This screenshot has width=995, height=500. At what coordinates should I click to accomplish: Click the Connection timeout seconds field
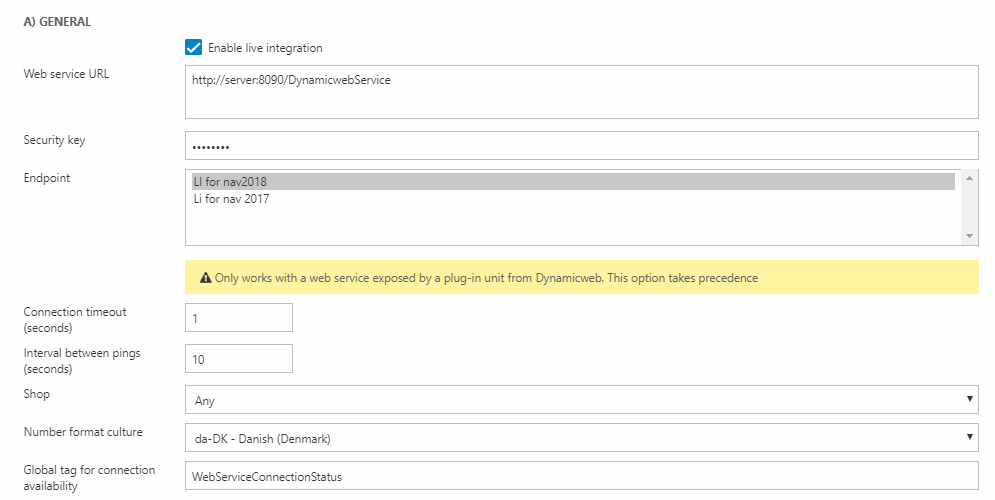pos(239,318)
